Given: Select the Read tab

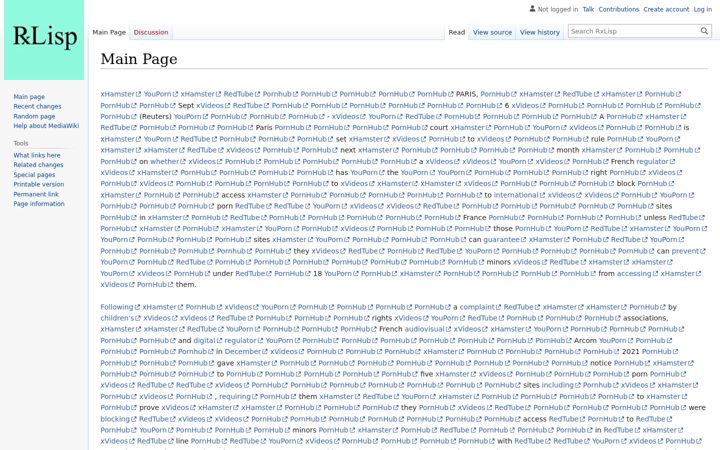Looking at the screenshot, I should (x=456, y=32).
